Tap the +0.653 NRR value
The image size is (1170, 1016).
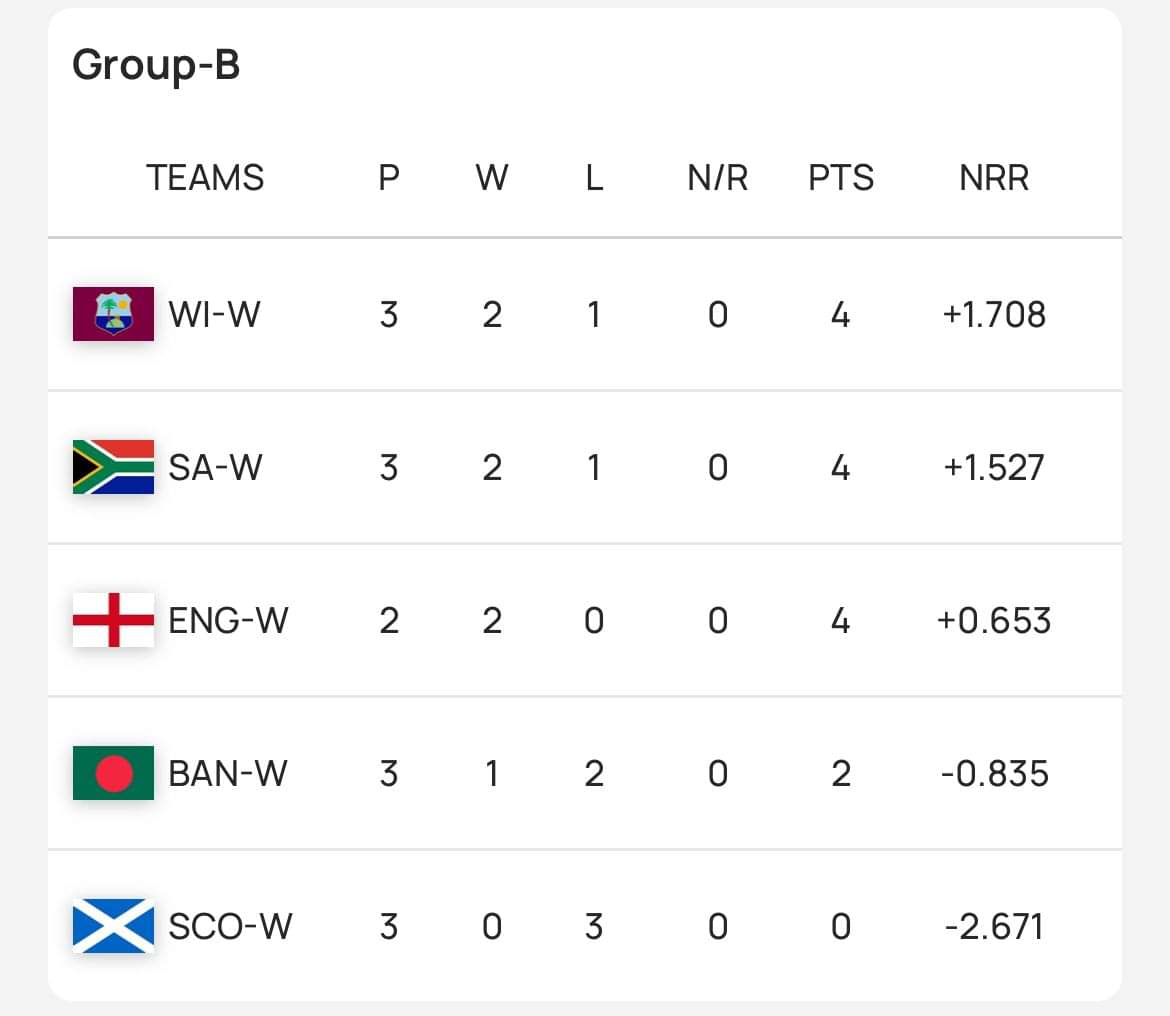pyautogui.click(x=994, y=620)
